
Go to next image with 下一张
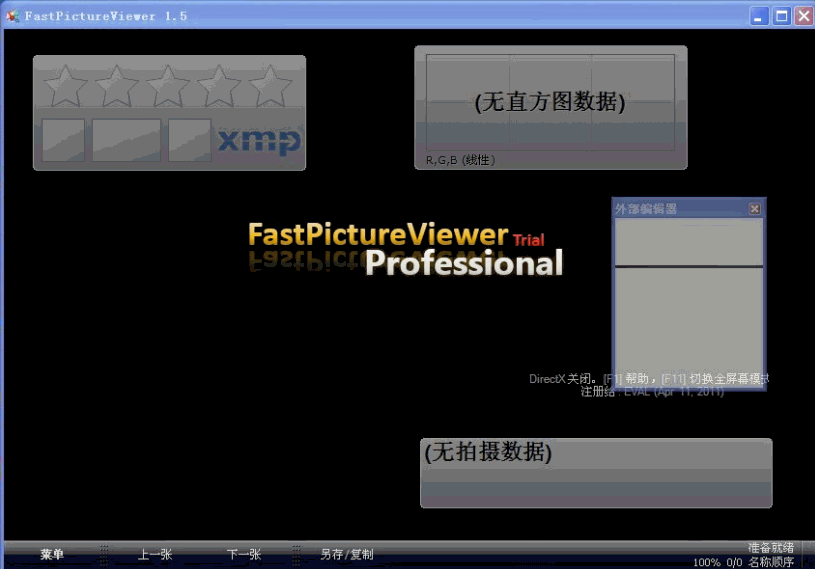(244, 554)
